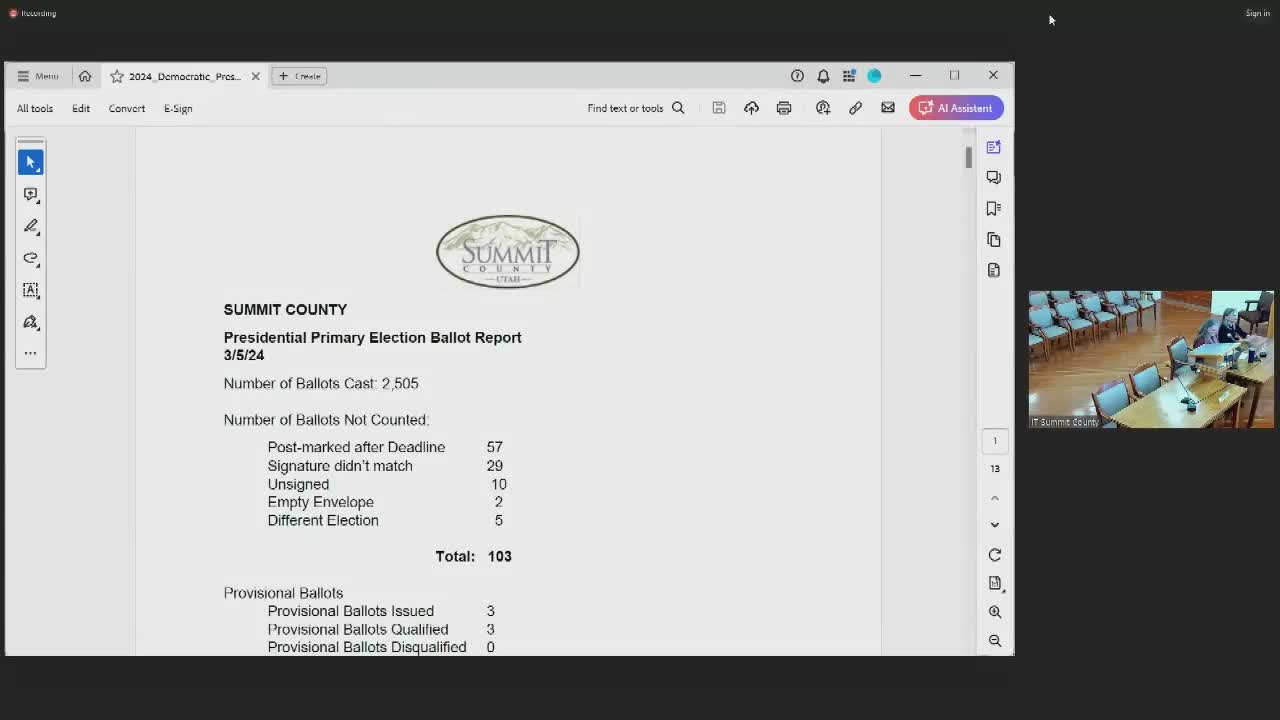Viewport: 1280px width, 720px height.
Task: Open the AI Assistant
Action: [956, 108]
